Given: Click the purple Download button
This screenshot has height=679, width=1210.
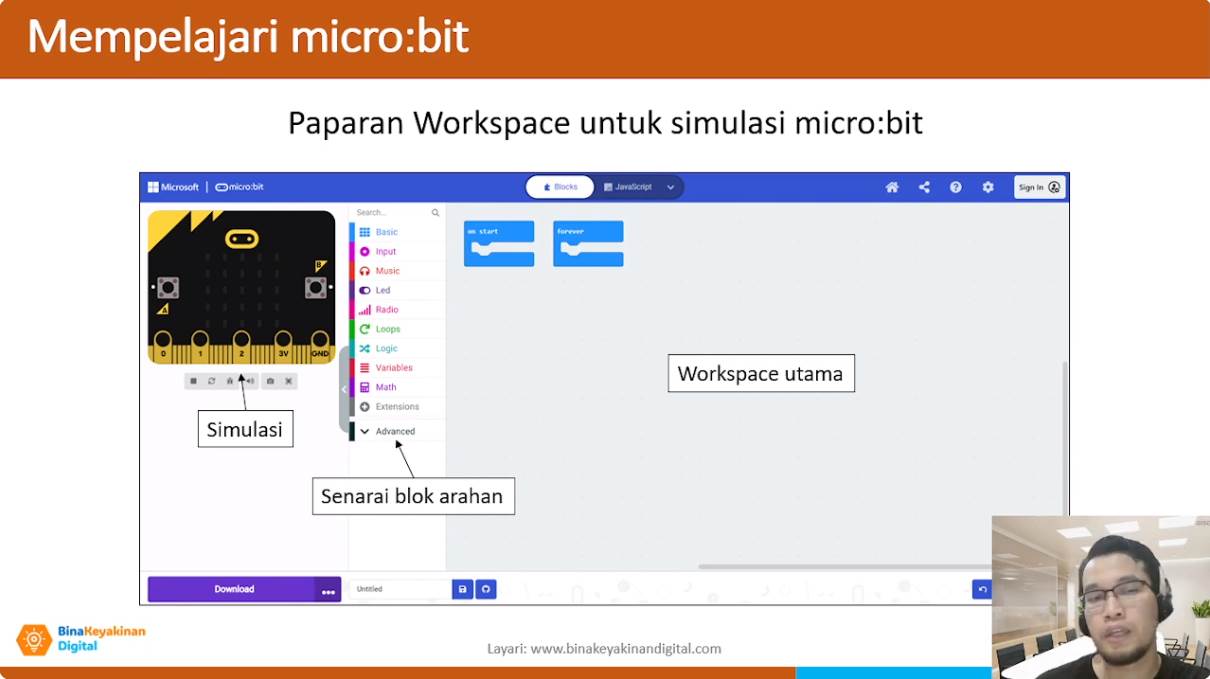Looking at the screenshot, I should click(x=233, y=590).
